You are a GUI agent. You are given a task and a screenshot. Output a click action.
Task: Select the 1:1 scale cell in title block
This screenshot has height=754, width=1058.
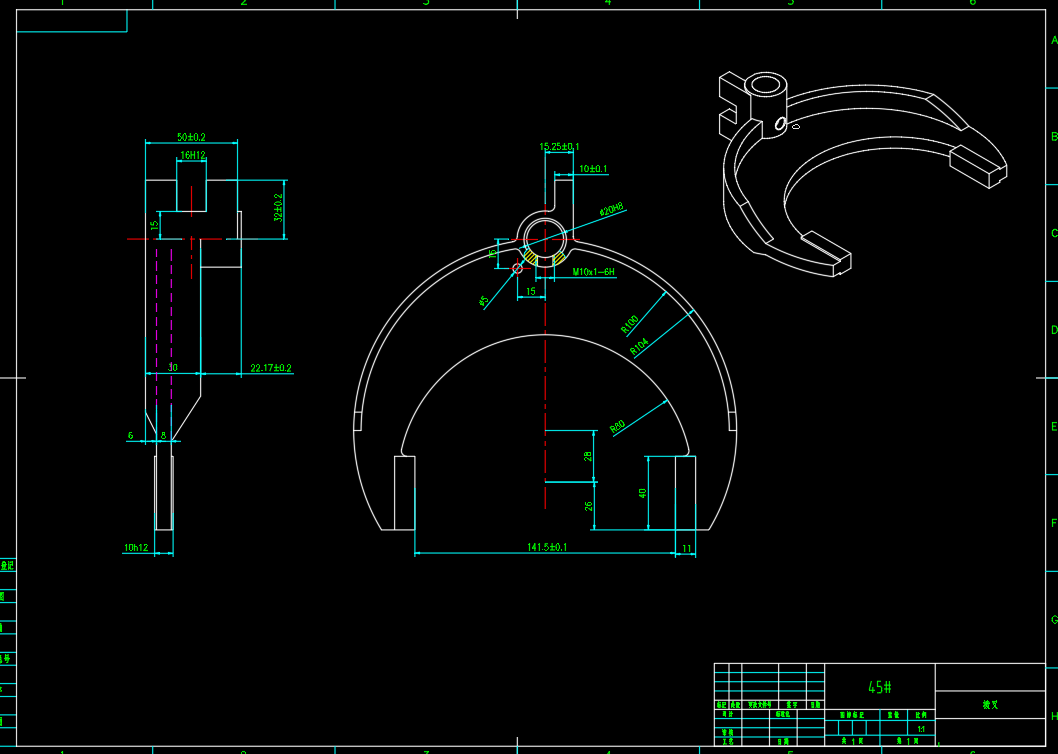[x=920, y=730]
